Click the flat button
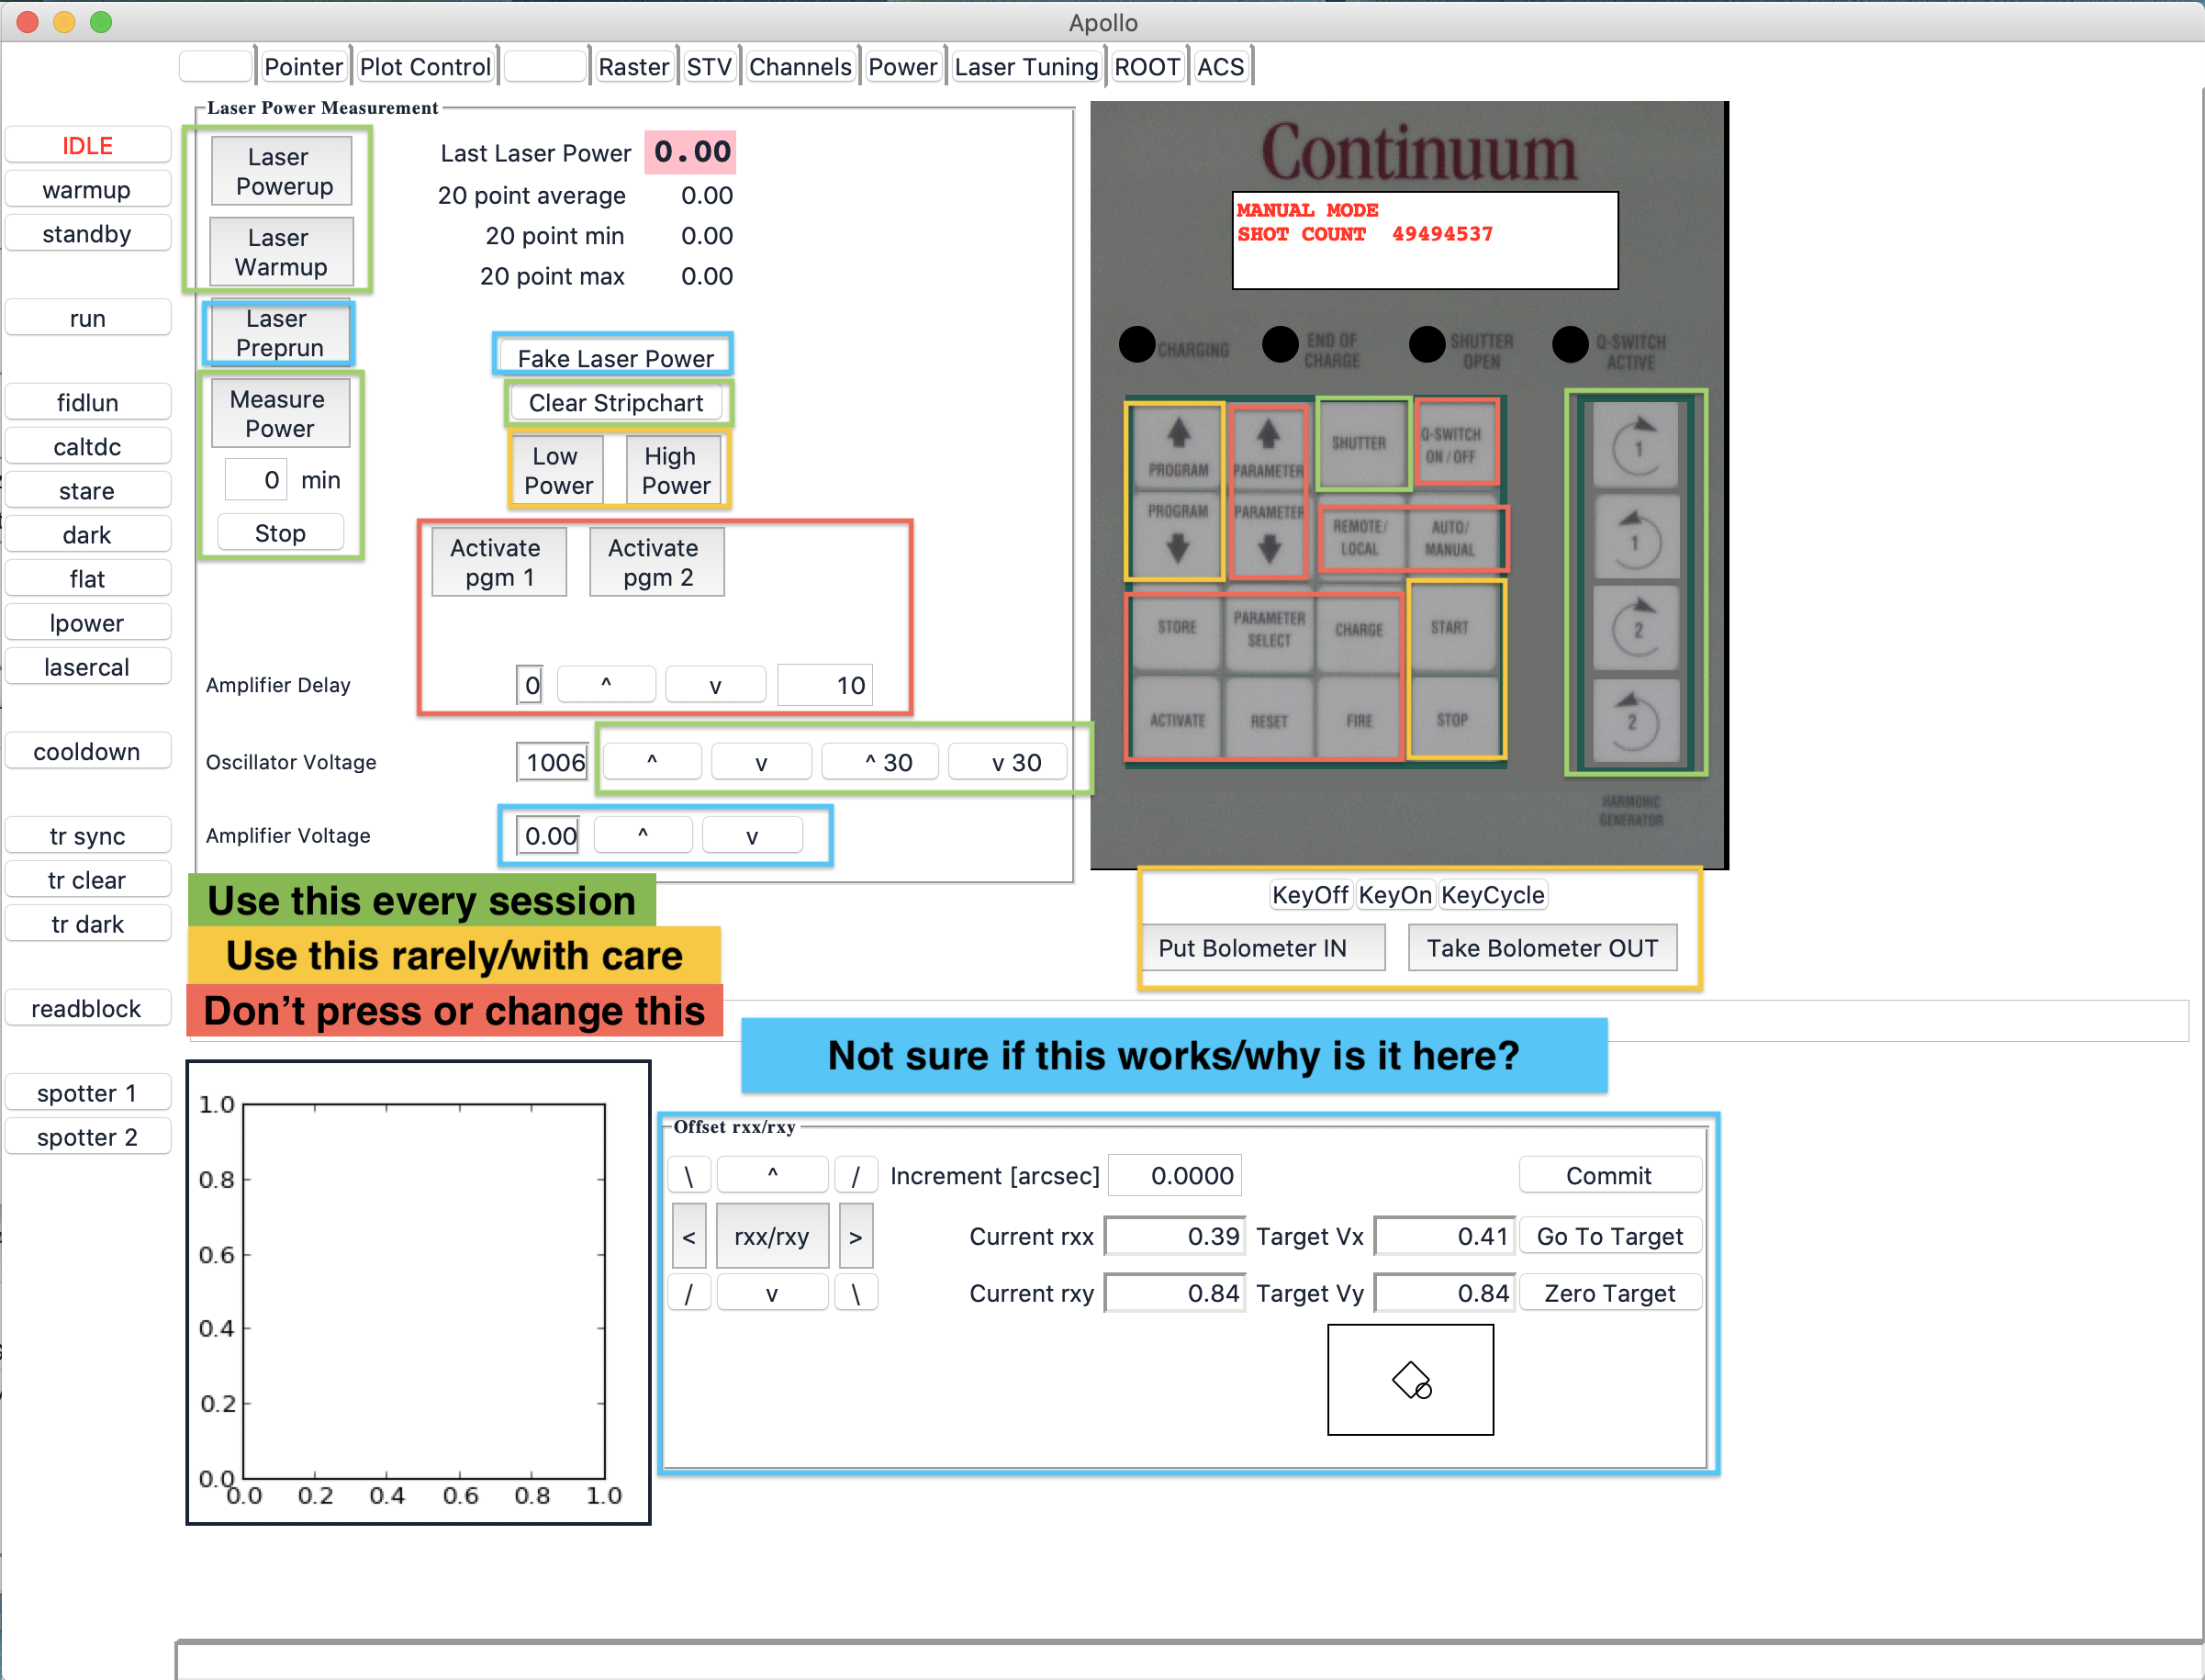The image size is (2205, 1680). point(88,579)
